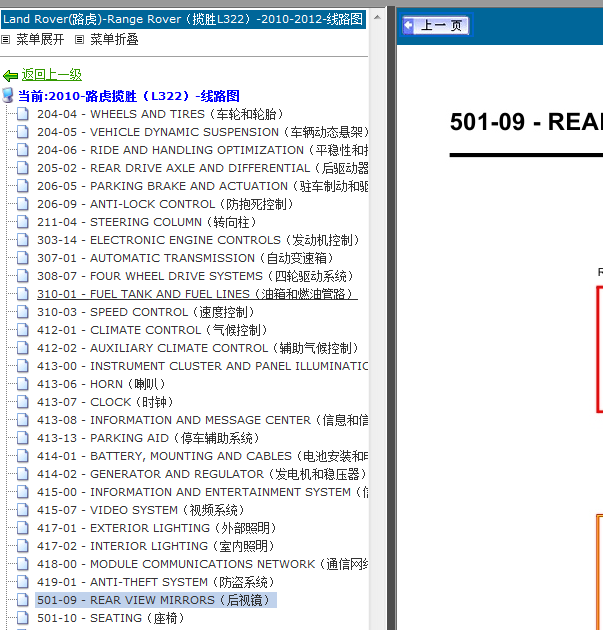Open 310-01 FUEL TANK AND FUEL LINES
This screenshot has width=603, height=630.
tap(197, 294)
